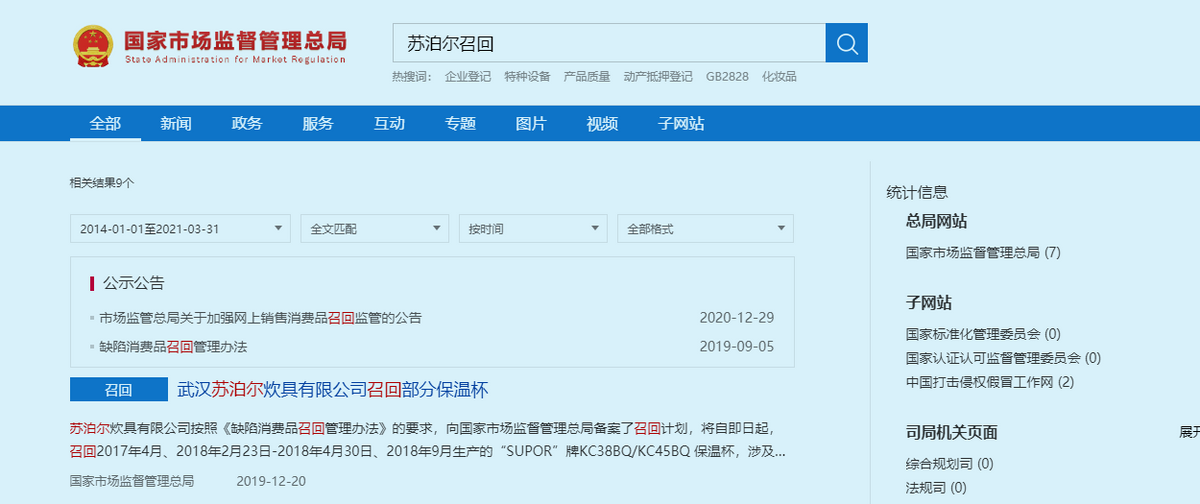Image resolution: width=1200 pixels, height=504 pixels.
Task: Filter by 国家认证认可监督管理委员会 (0)
Action: click(x=1003, y=357)
